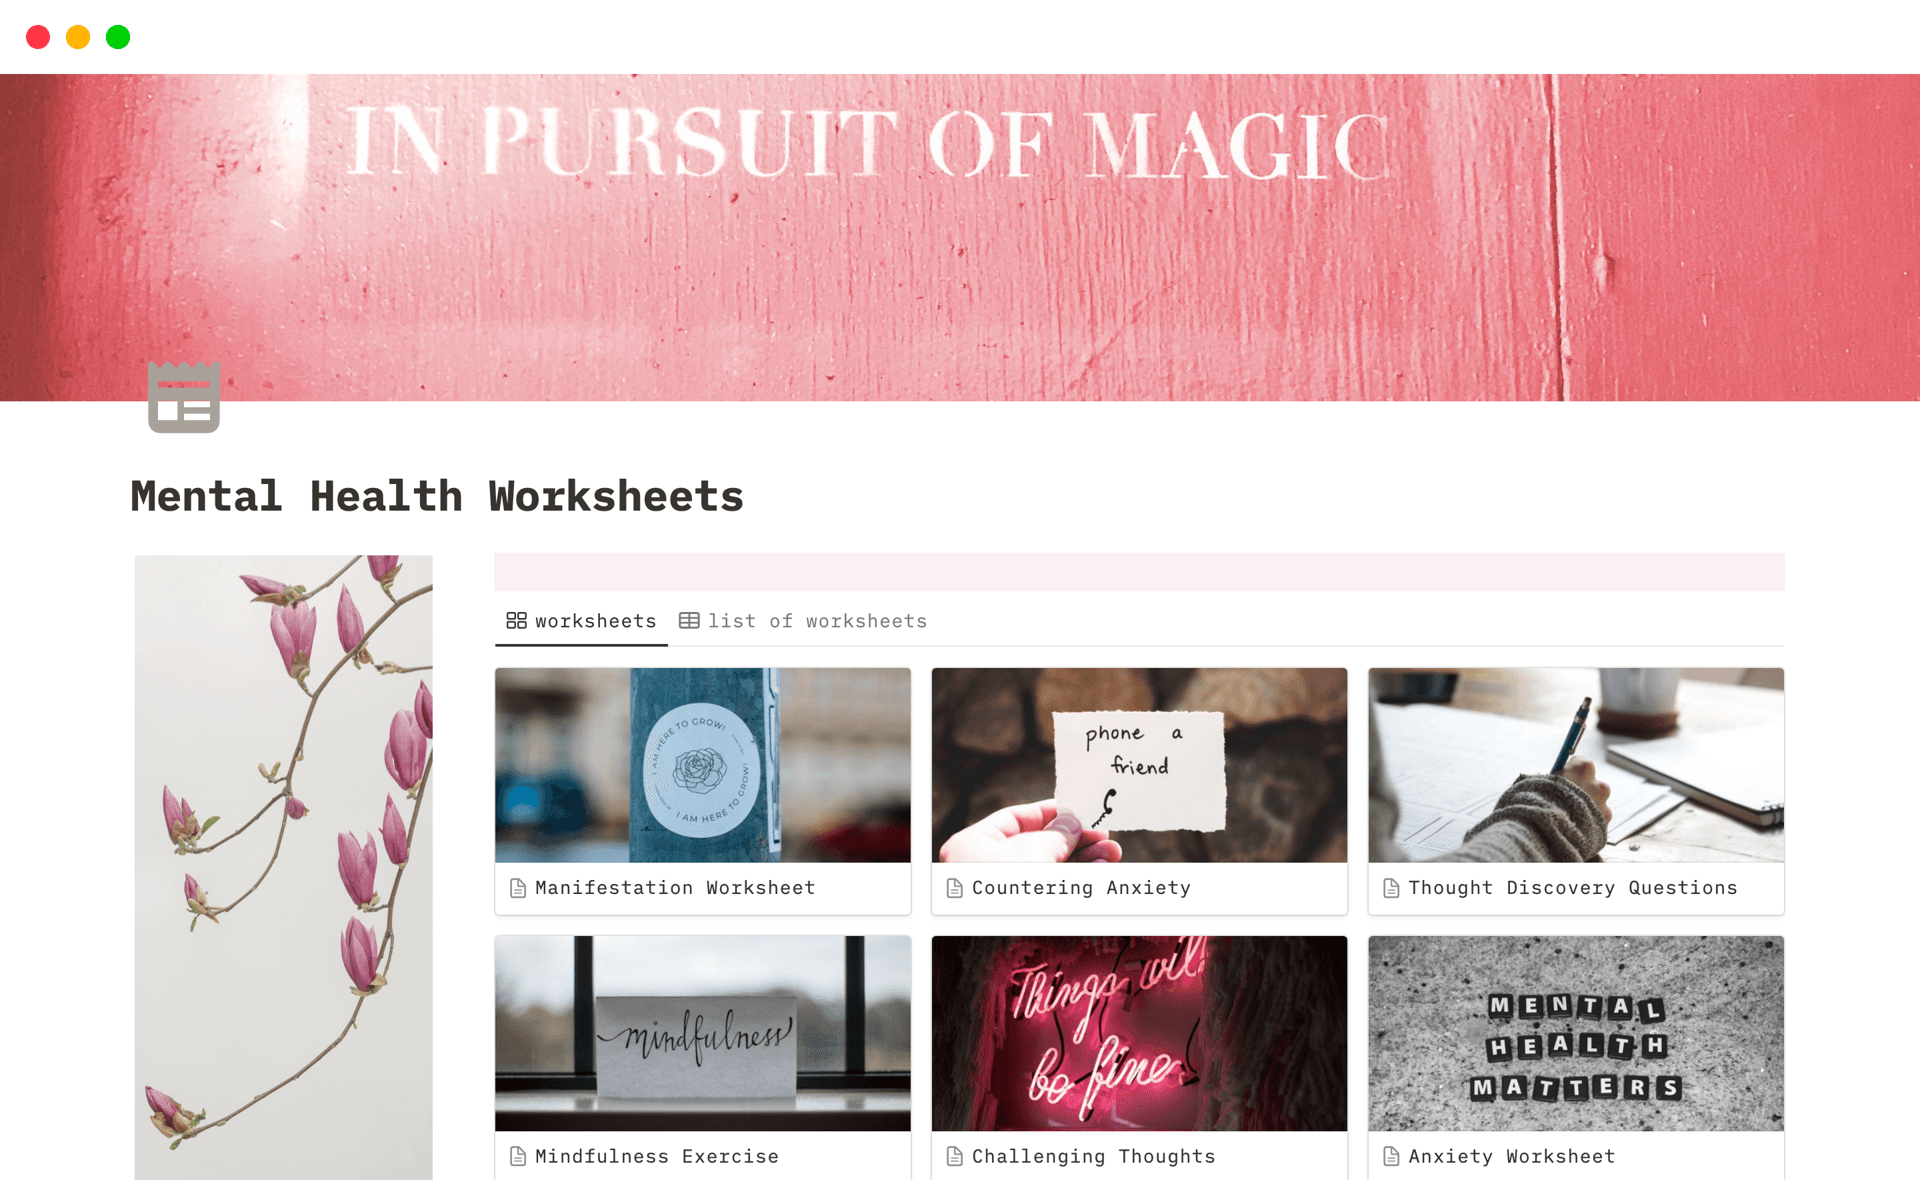Click the Manifestation Worksheet page icon
Screen dimensions: 1920x1200
pos(518,888)
